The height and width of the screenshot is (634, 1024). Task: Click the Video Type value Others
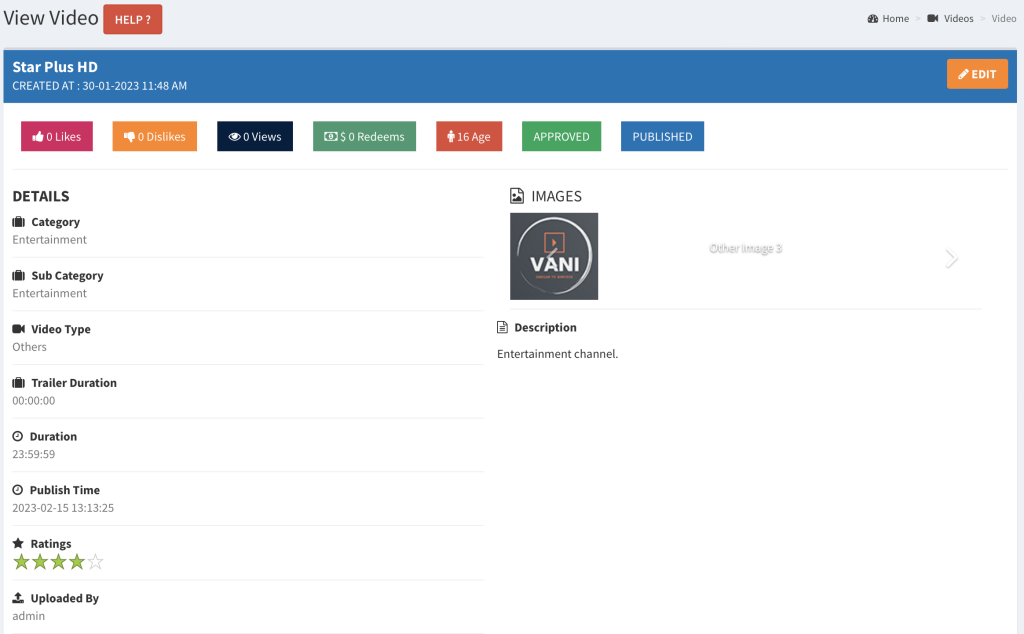[x=29, y=347]
